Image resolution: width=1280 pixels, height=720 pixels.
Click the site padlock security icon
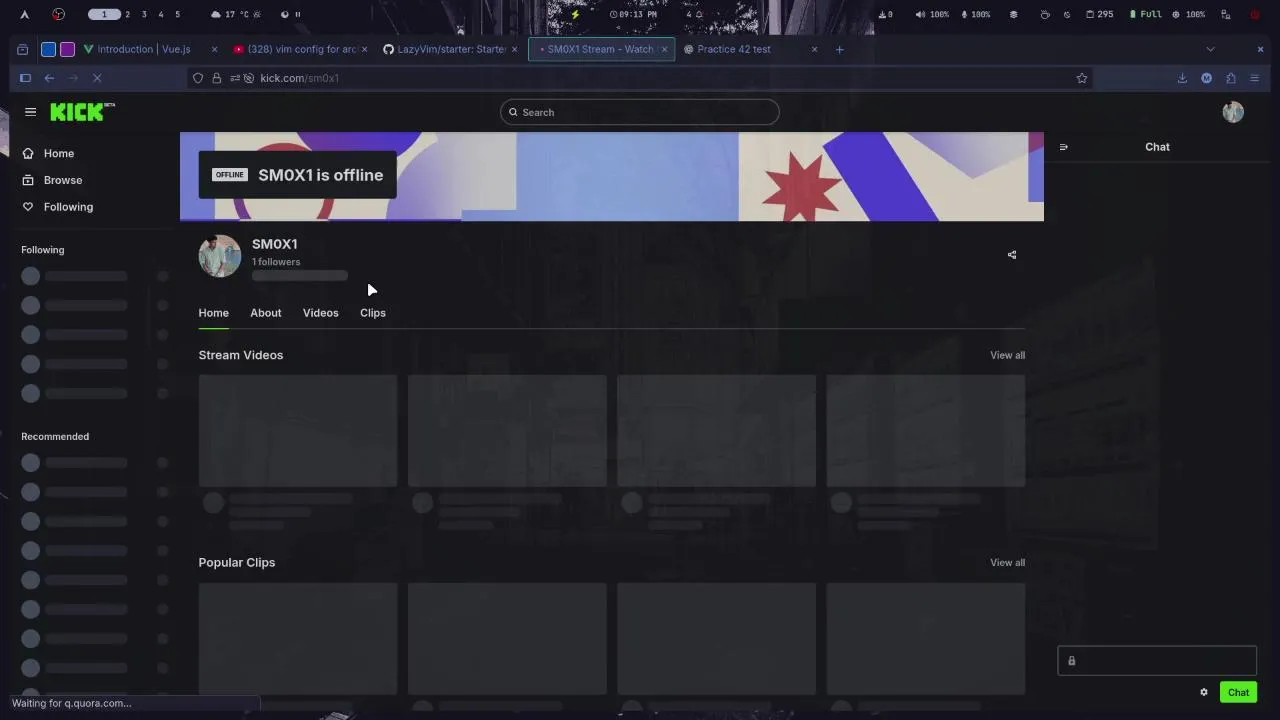click(x=216, y=78)
